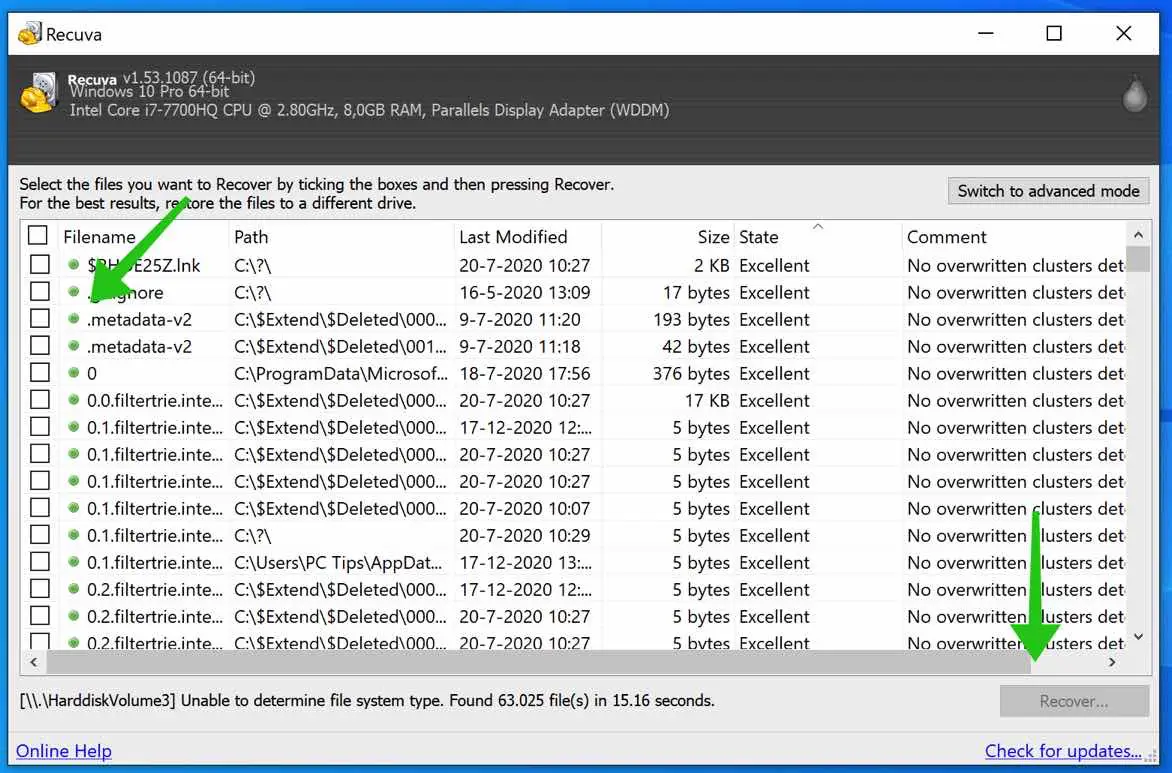The width and height of the screenshot is (1172, 773).
Task: Sort the list by the Filename column
Action: point(143,237)
